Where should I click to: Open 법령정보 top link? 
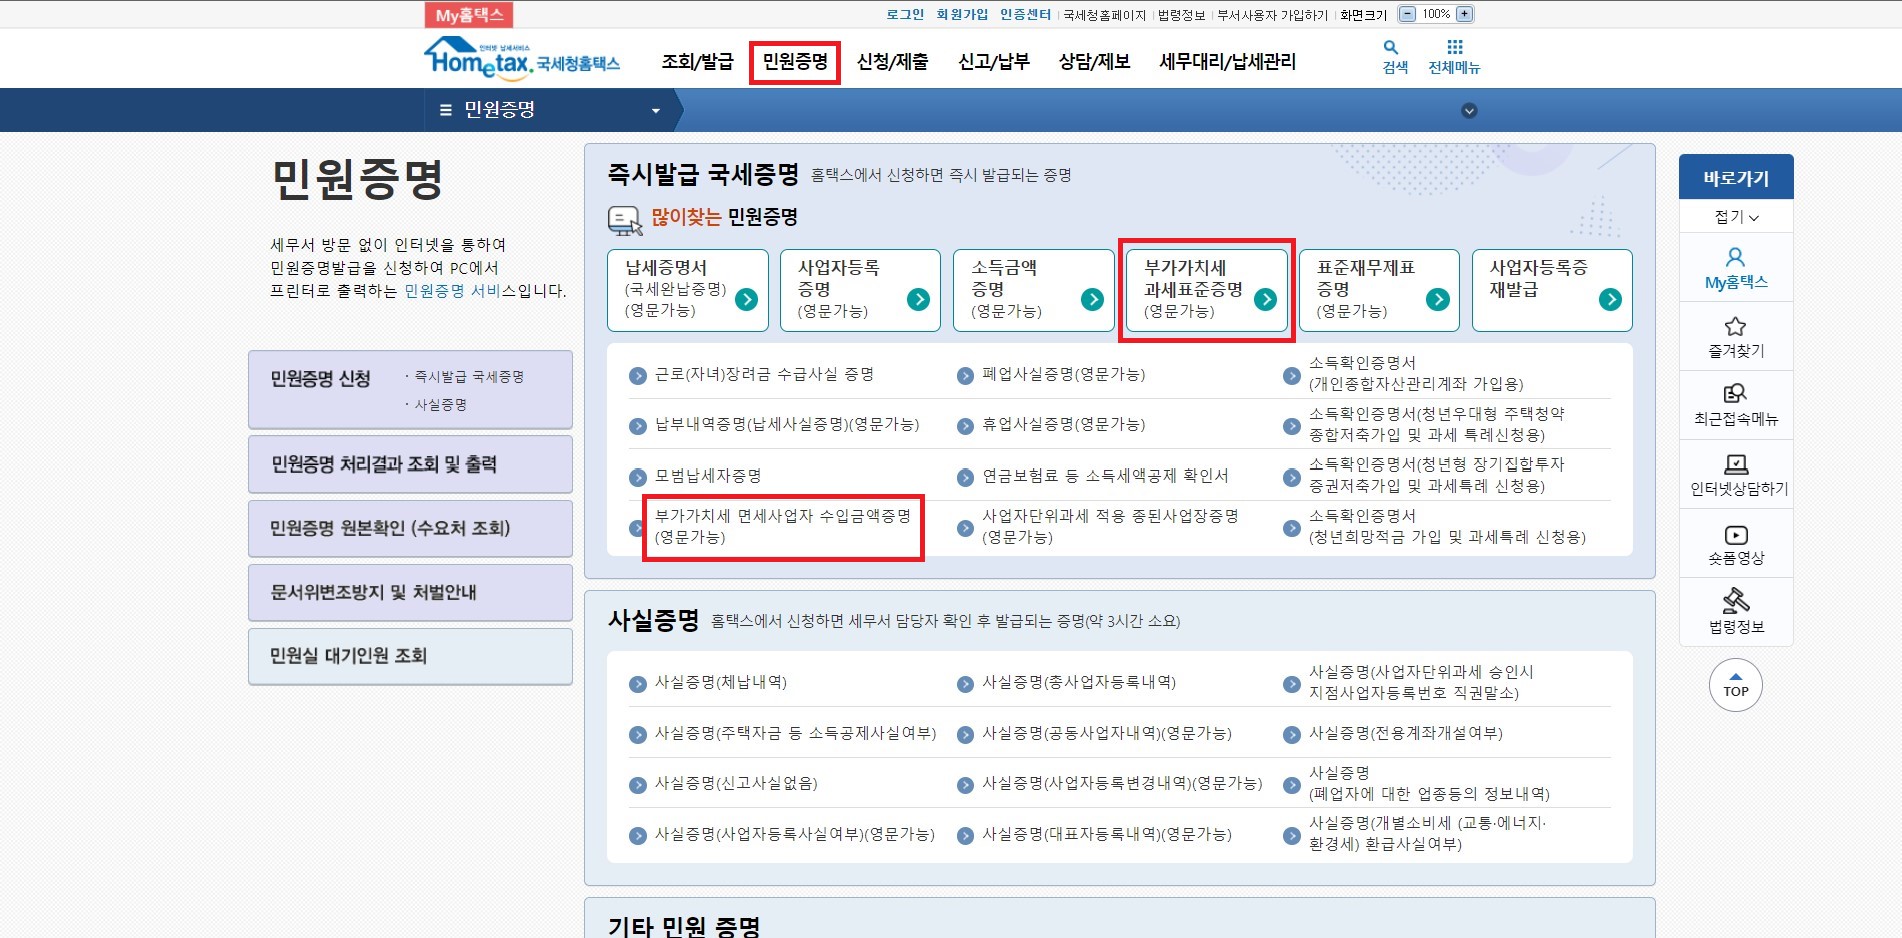(x=1181, y=15)
